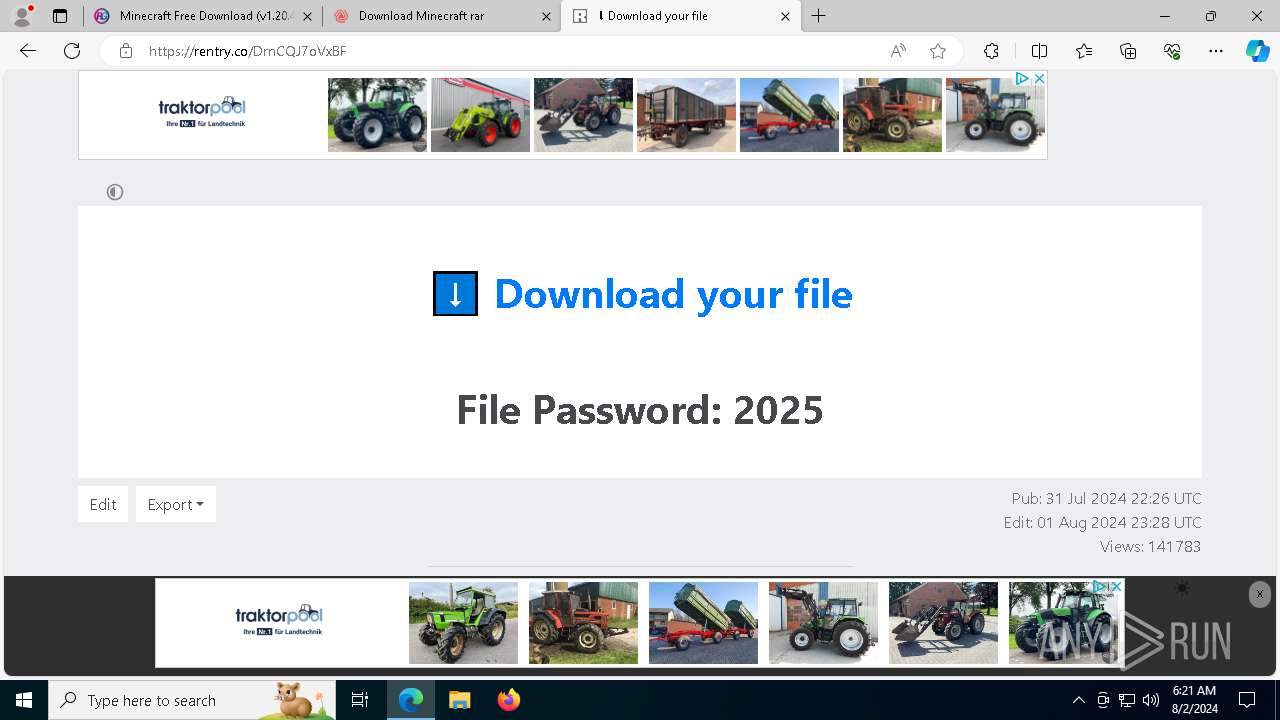Screen dimensions: 1280x720
Task: Open Windows Start menu
Action: (x=24, y=700)
